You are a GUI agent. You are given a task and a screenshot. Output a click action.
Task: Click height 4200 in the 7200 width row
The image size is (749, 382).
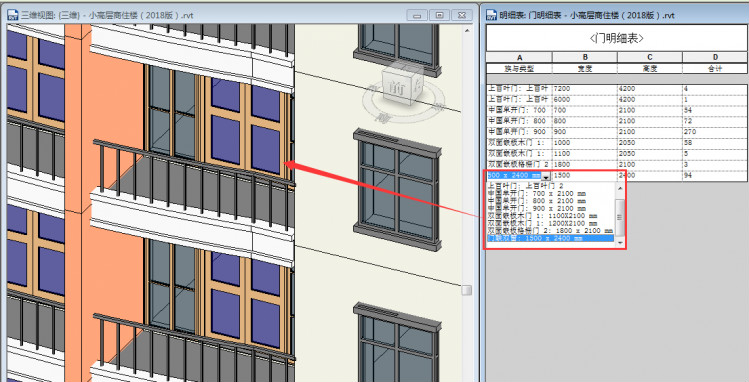click(x=650, y=89)
